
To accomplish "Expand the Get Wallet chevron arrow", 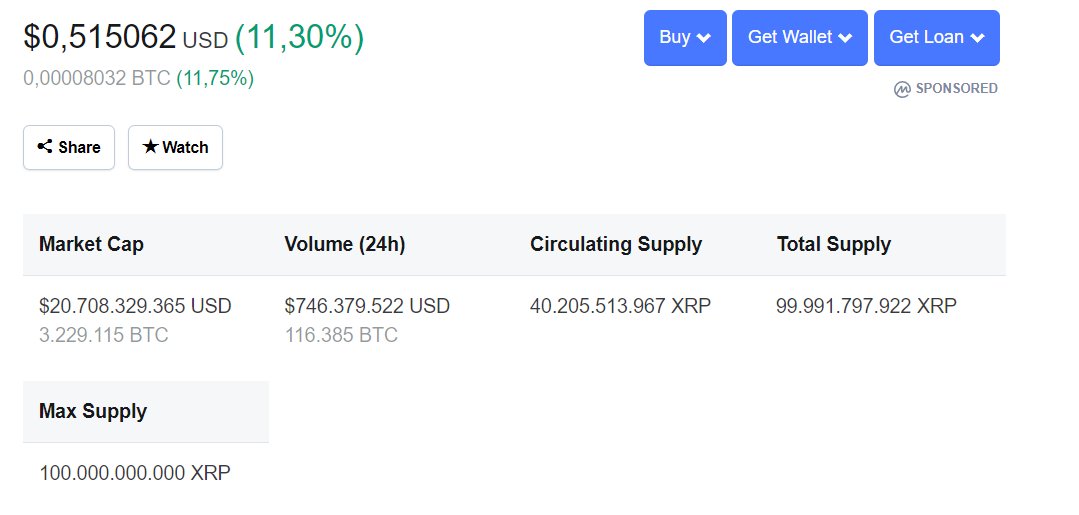I will pos(845,38).
